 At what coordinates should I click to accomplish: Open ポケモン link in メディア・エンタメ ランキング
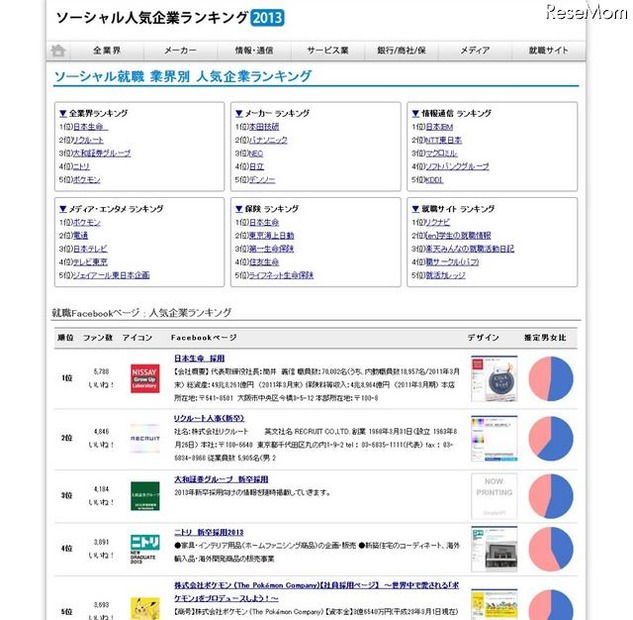(86, 223)
